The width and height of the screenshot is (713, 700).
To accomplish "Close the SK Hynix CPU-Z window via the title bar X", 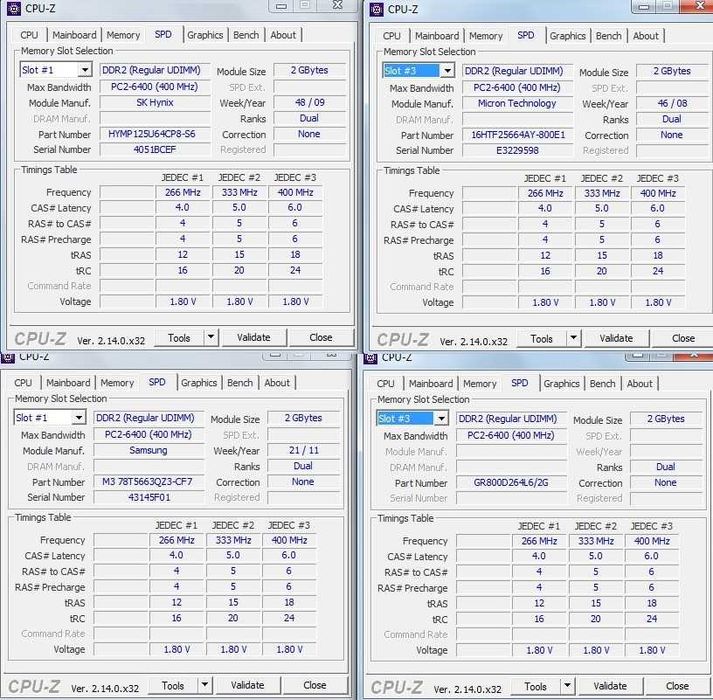I will tap(337, 5).
